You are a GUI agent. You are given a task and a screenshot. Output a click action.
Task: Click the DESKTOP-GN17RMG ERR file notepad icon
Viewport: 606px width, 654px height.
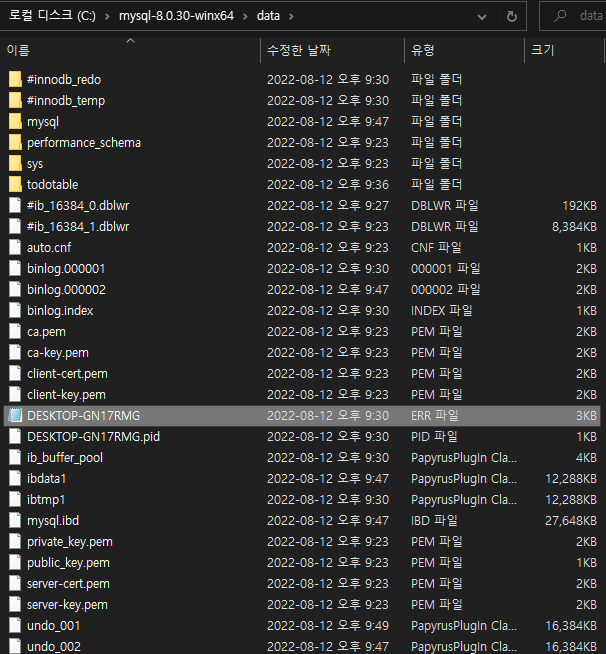point(15,415)
